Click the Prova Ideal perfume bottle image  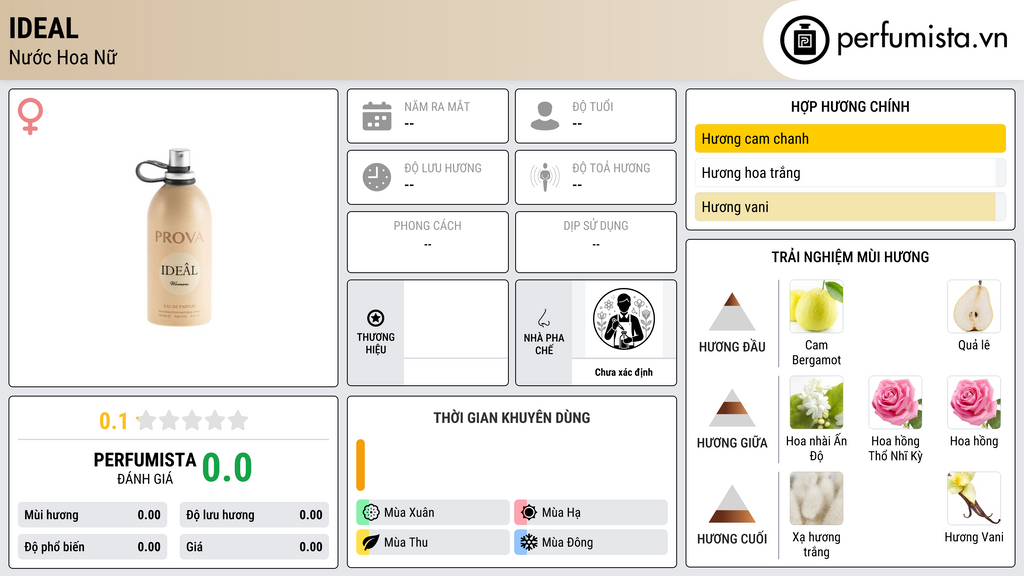(175, 237)
